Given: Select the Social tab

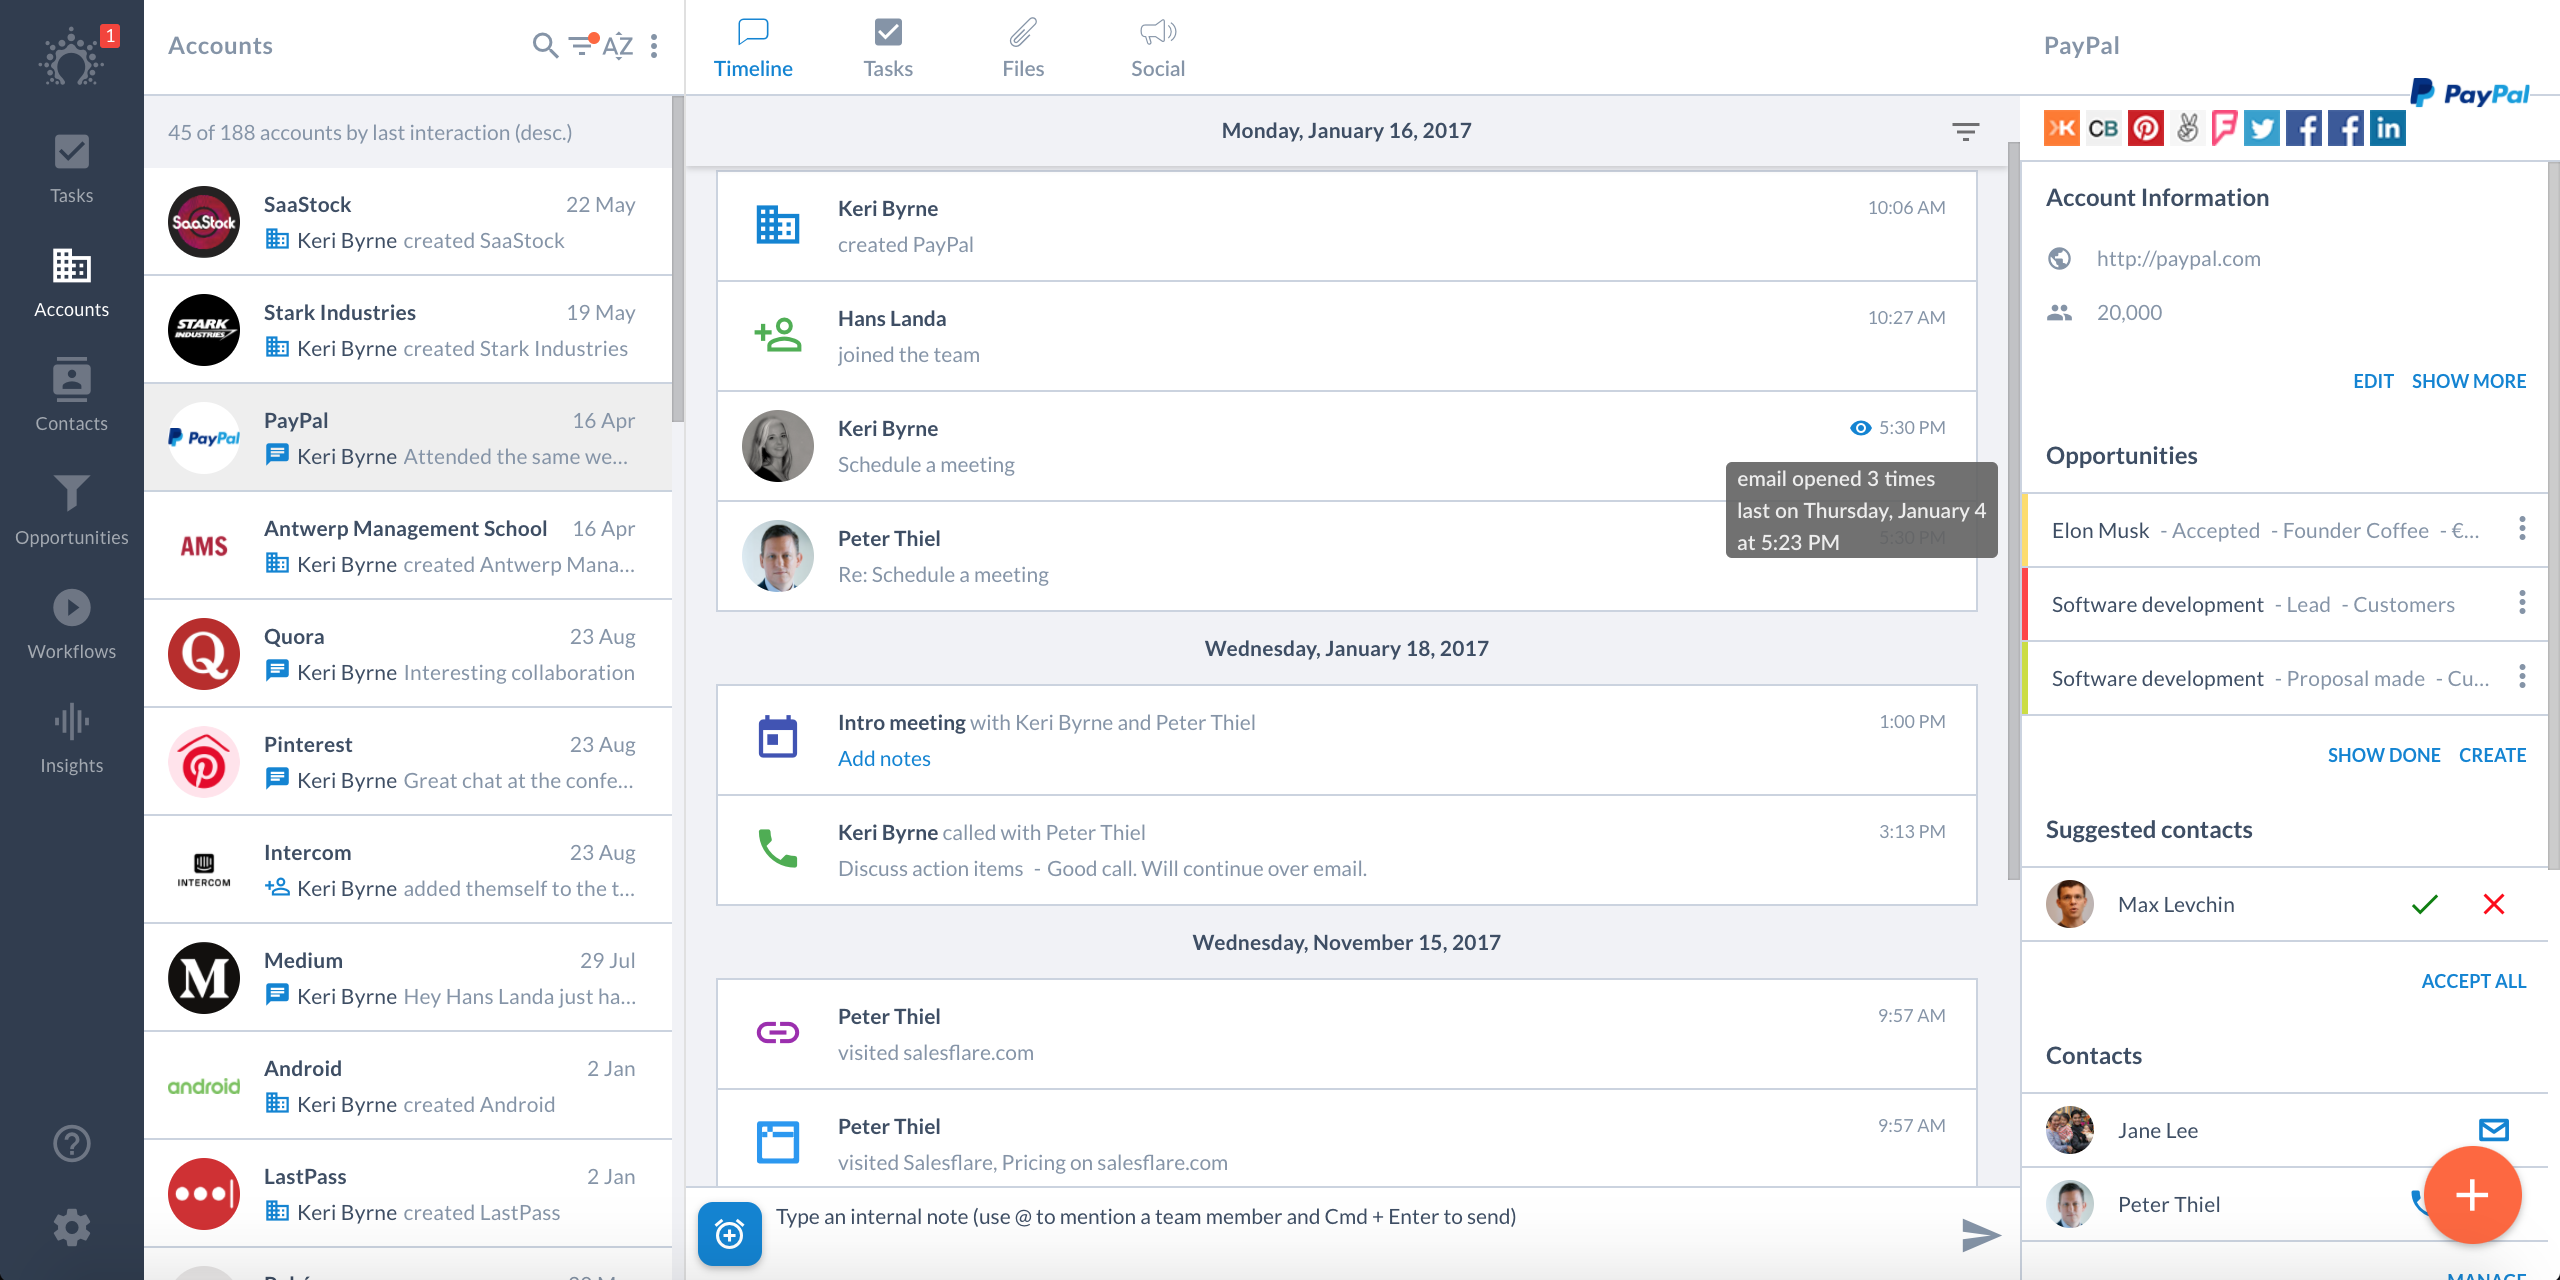Looking at the screenshot, I should coord(1159,46).
